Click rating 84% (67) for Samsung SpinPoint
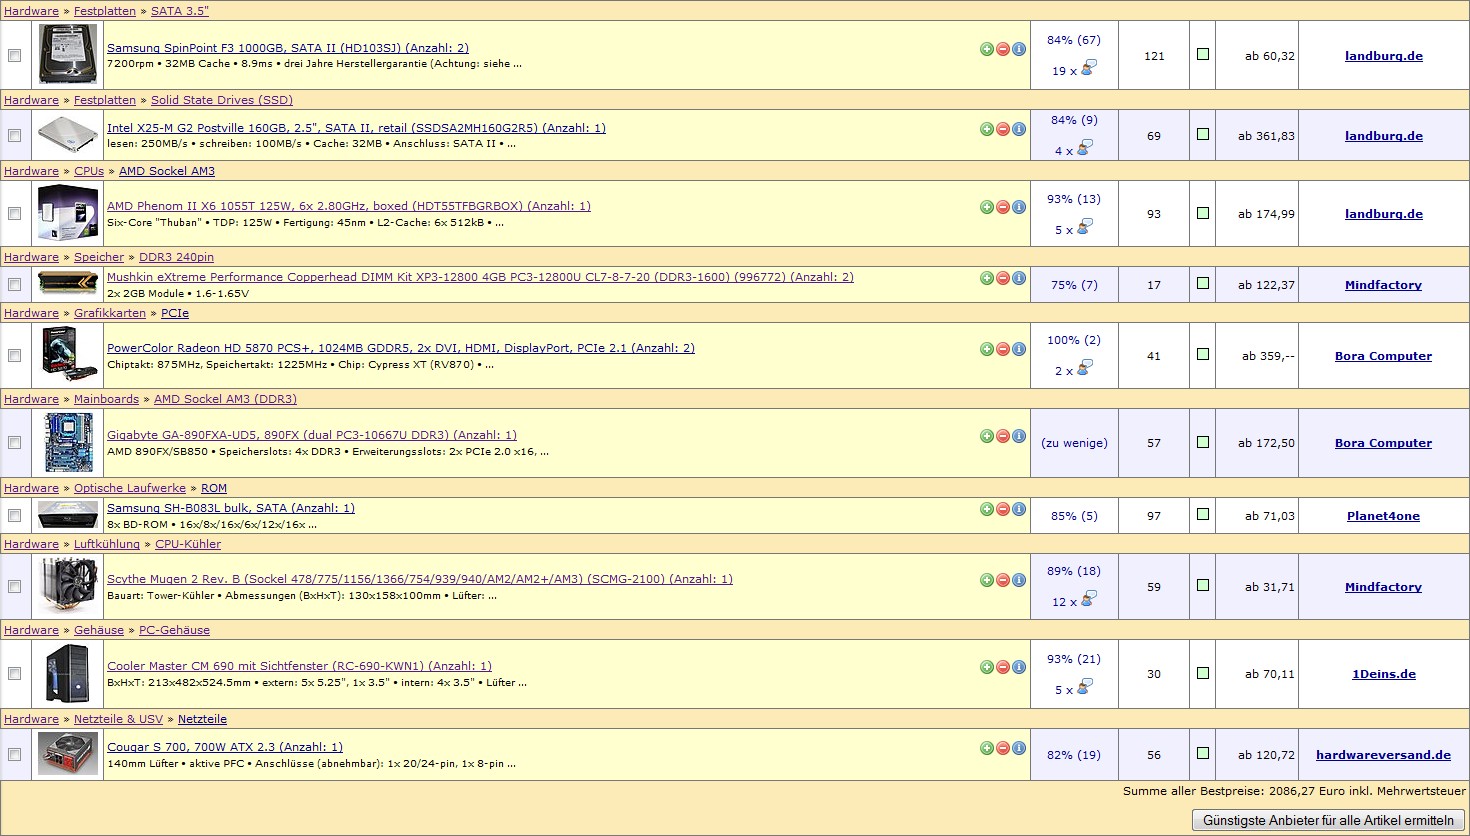Image resolution: width=1470 pixels, height=836 pixels. (x=1074, y=40)
